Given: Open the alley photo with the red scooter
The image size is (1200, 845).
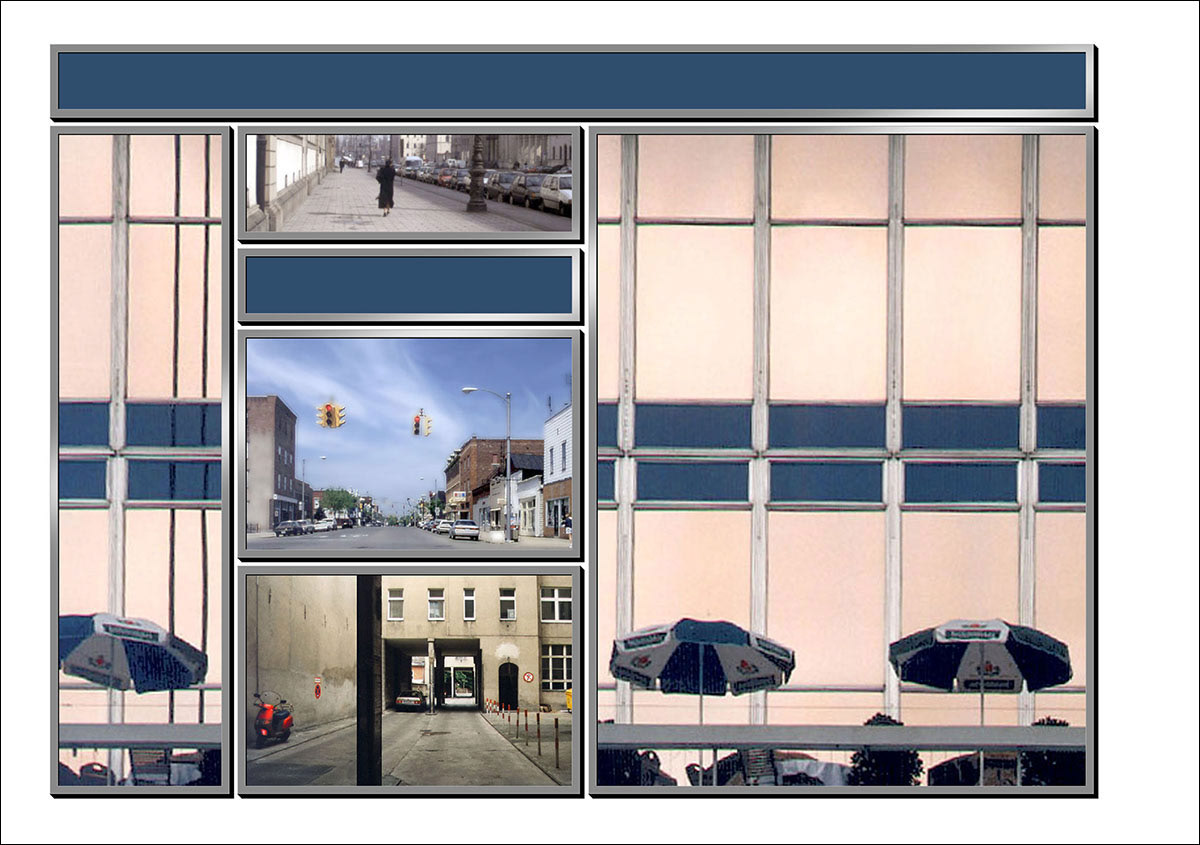Looking at the screenshot, I should [409, 680].
